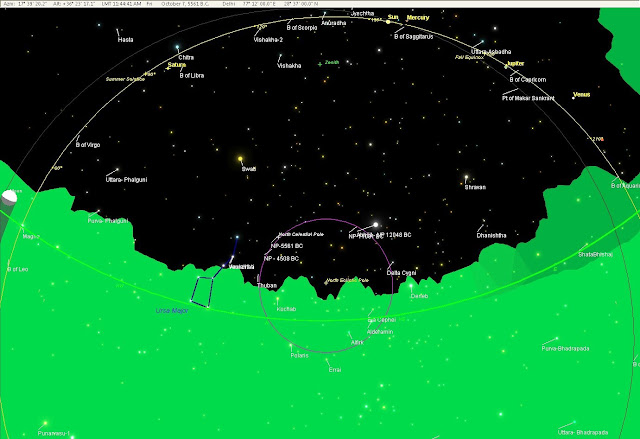Click the B of Capricorn label
640x439 pixels.
(528, 80)
